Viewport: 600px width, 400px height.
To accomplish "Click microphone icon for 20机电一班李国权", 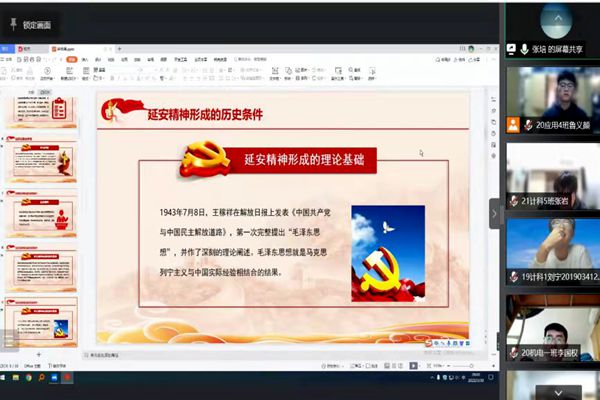I will 513,352.
